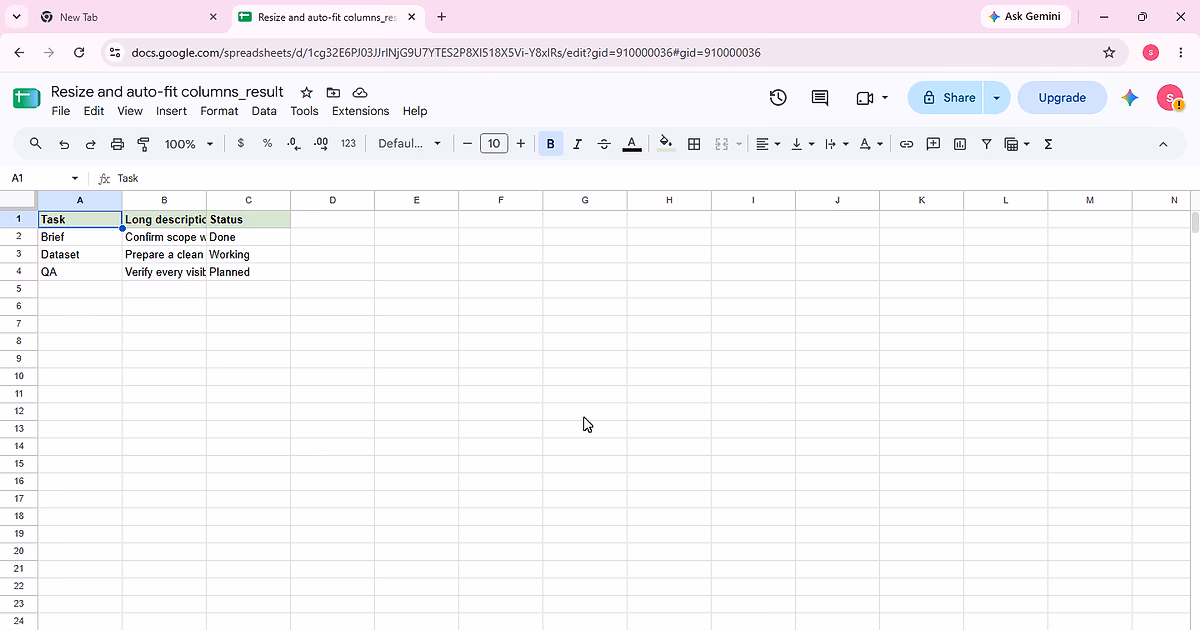Insert a chart
1200x630 pixels.
click(960, 144)
